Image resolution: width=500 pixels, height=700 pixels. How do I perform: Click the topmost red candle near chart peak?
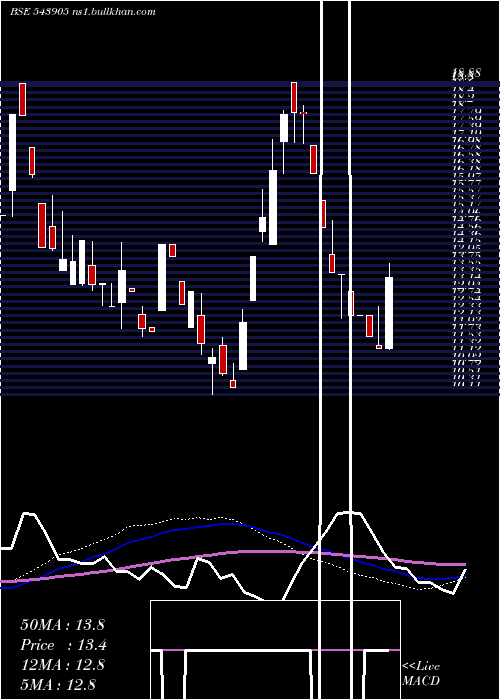pyautogui.click(x=294, y=97)
